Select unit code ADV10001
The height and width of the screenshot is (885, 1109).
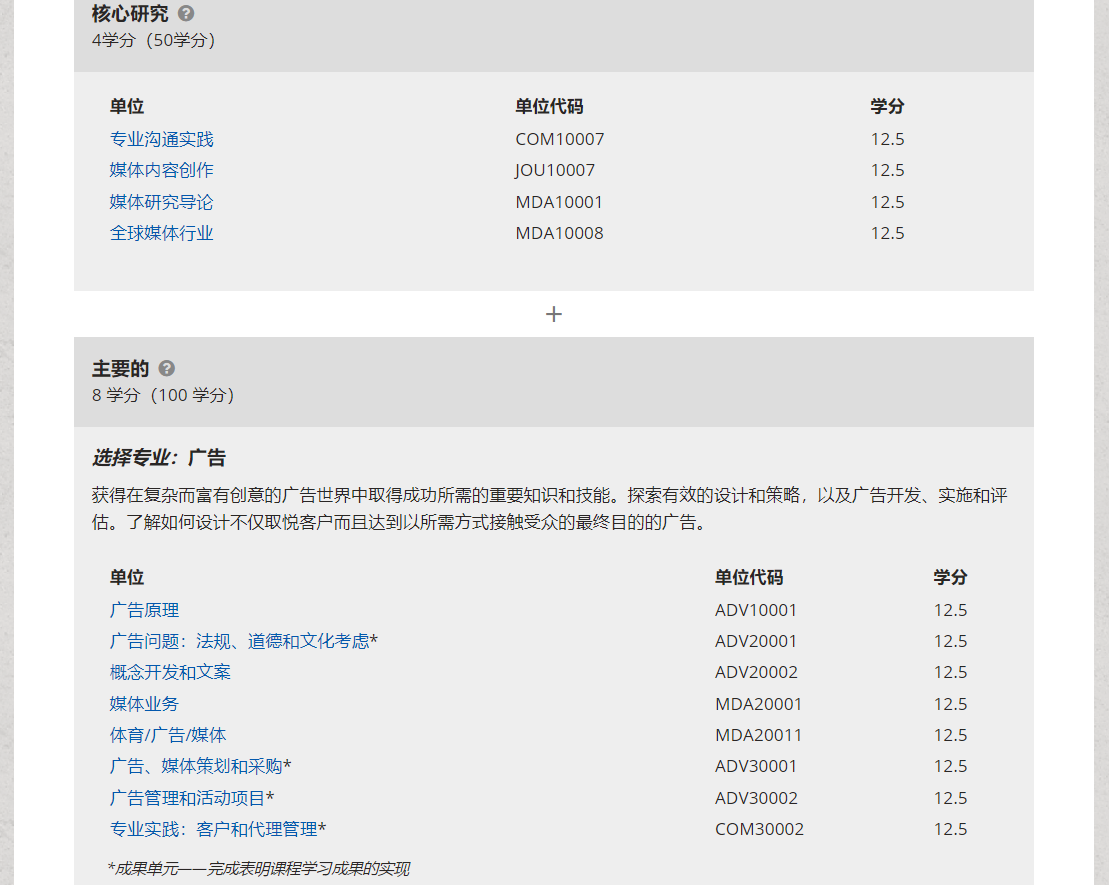click(x=756, y=610)
